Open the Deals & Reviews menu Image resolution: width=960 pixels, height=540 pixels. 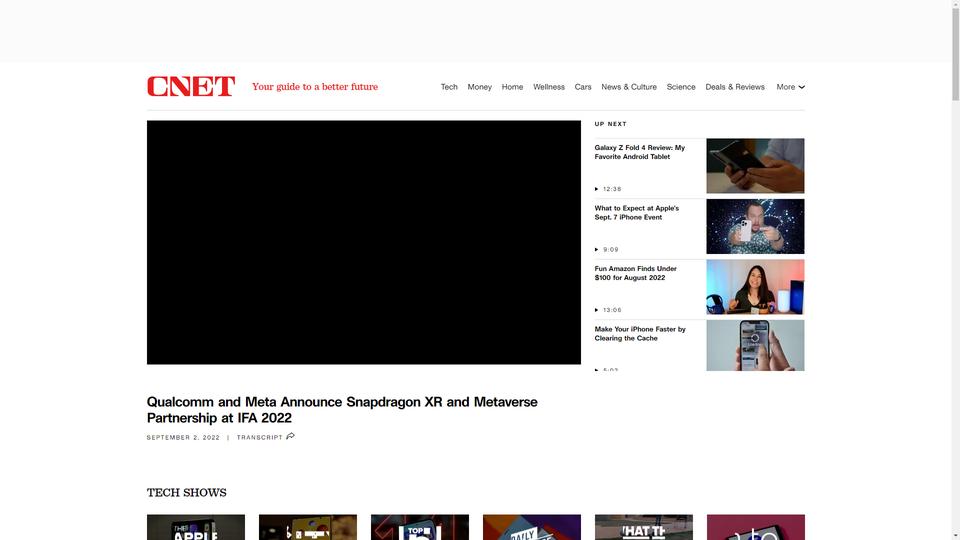(x=735, y=87)
